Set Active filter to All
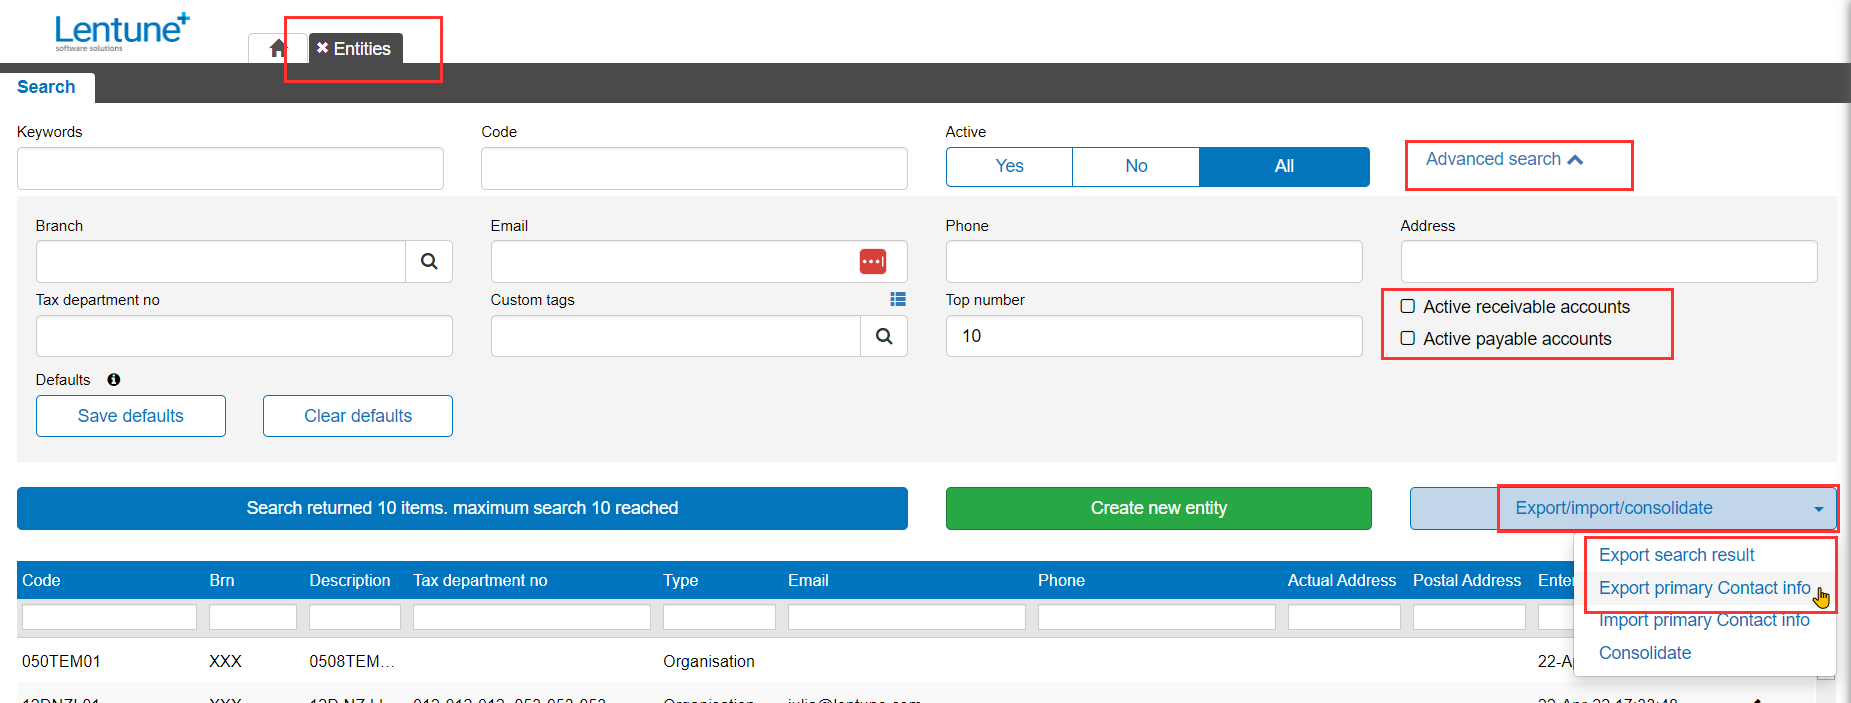The width and height of the screenshot is (1851, 703). coord(1284,166)
